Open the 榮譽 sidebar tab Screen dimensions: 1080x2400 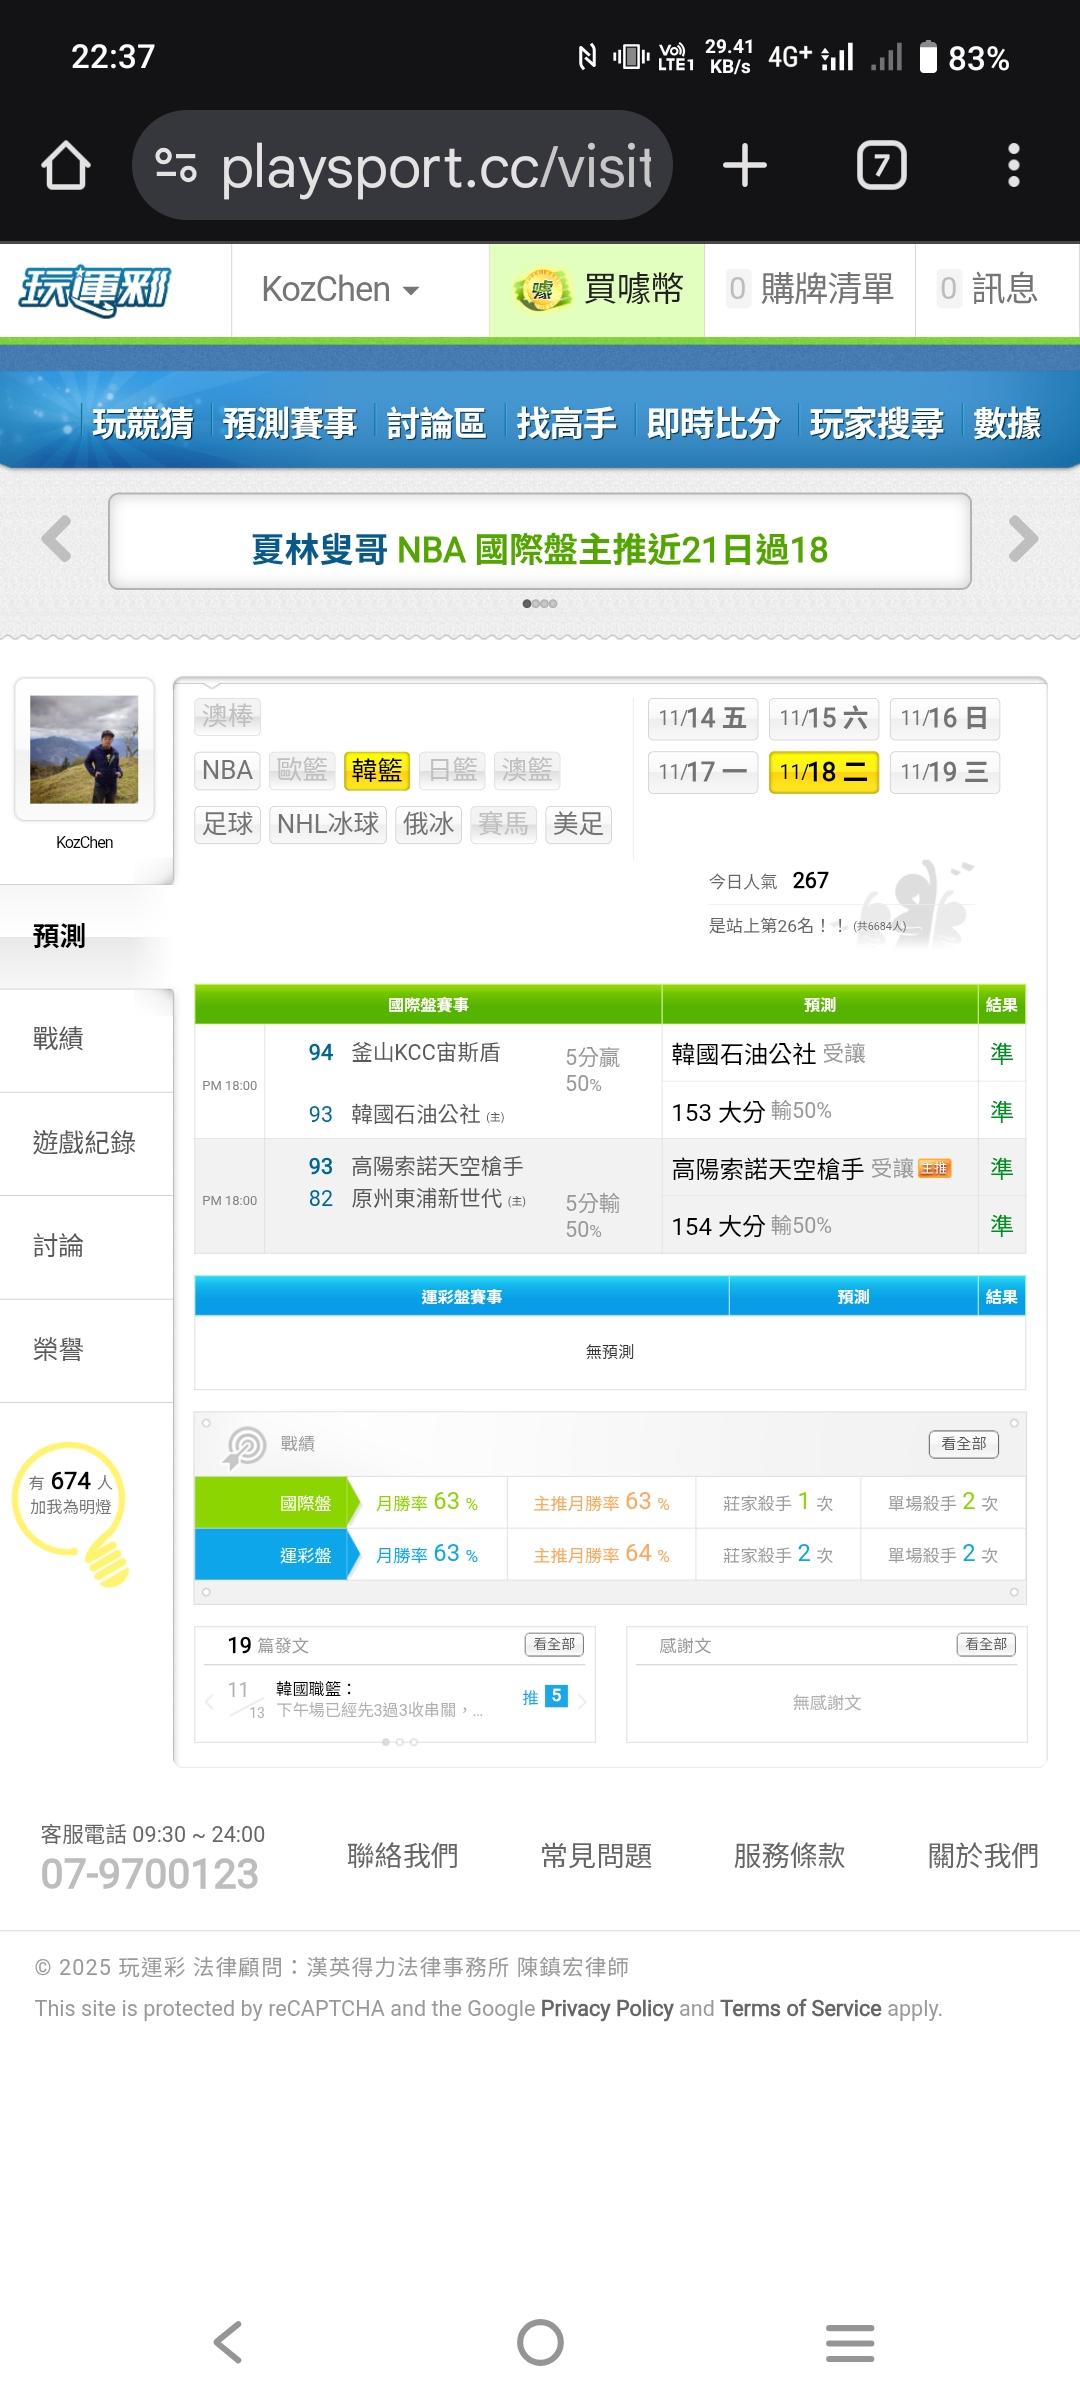click(x=87, y=1350)
